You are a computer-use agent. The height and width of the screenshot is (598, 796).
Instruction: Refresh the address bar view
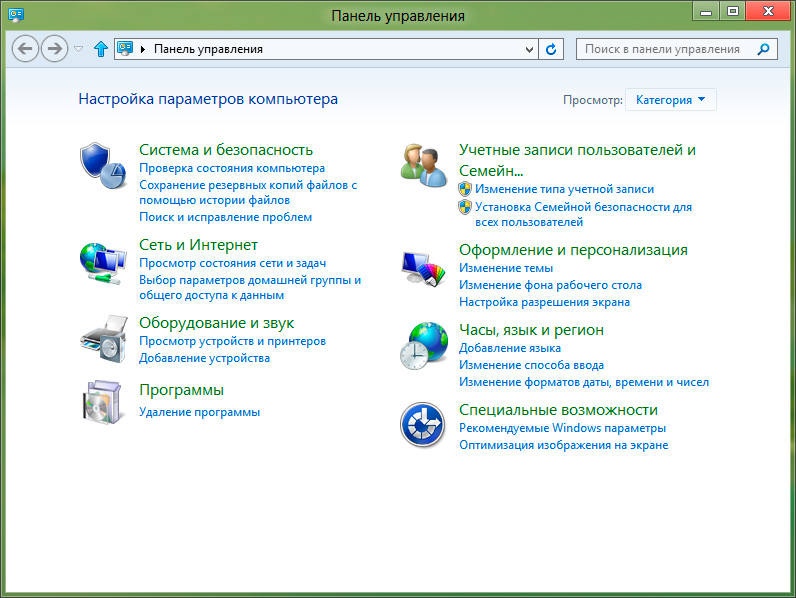click(x=551, y=49)
